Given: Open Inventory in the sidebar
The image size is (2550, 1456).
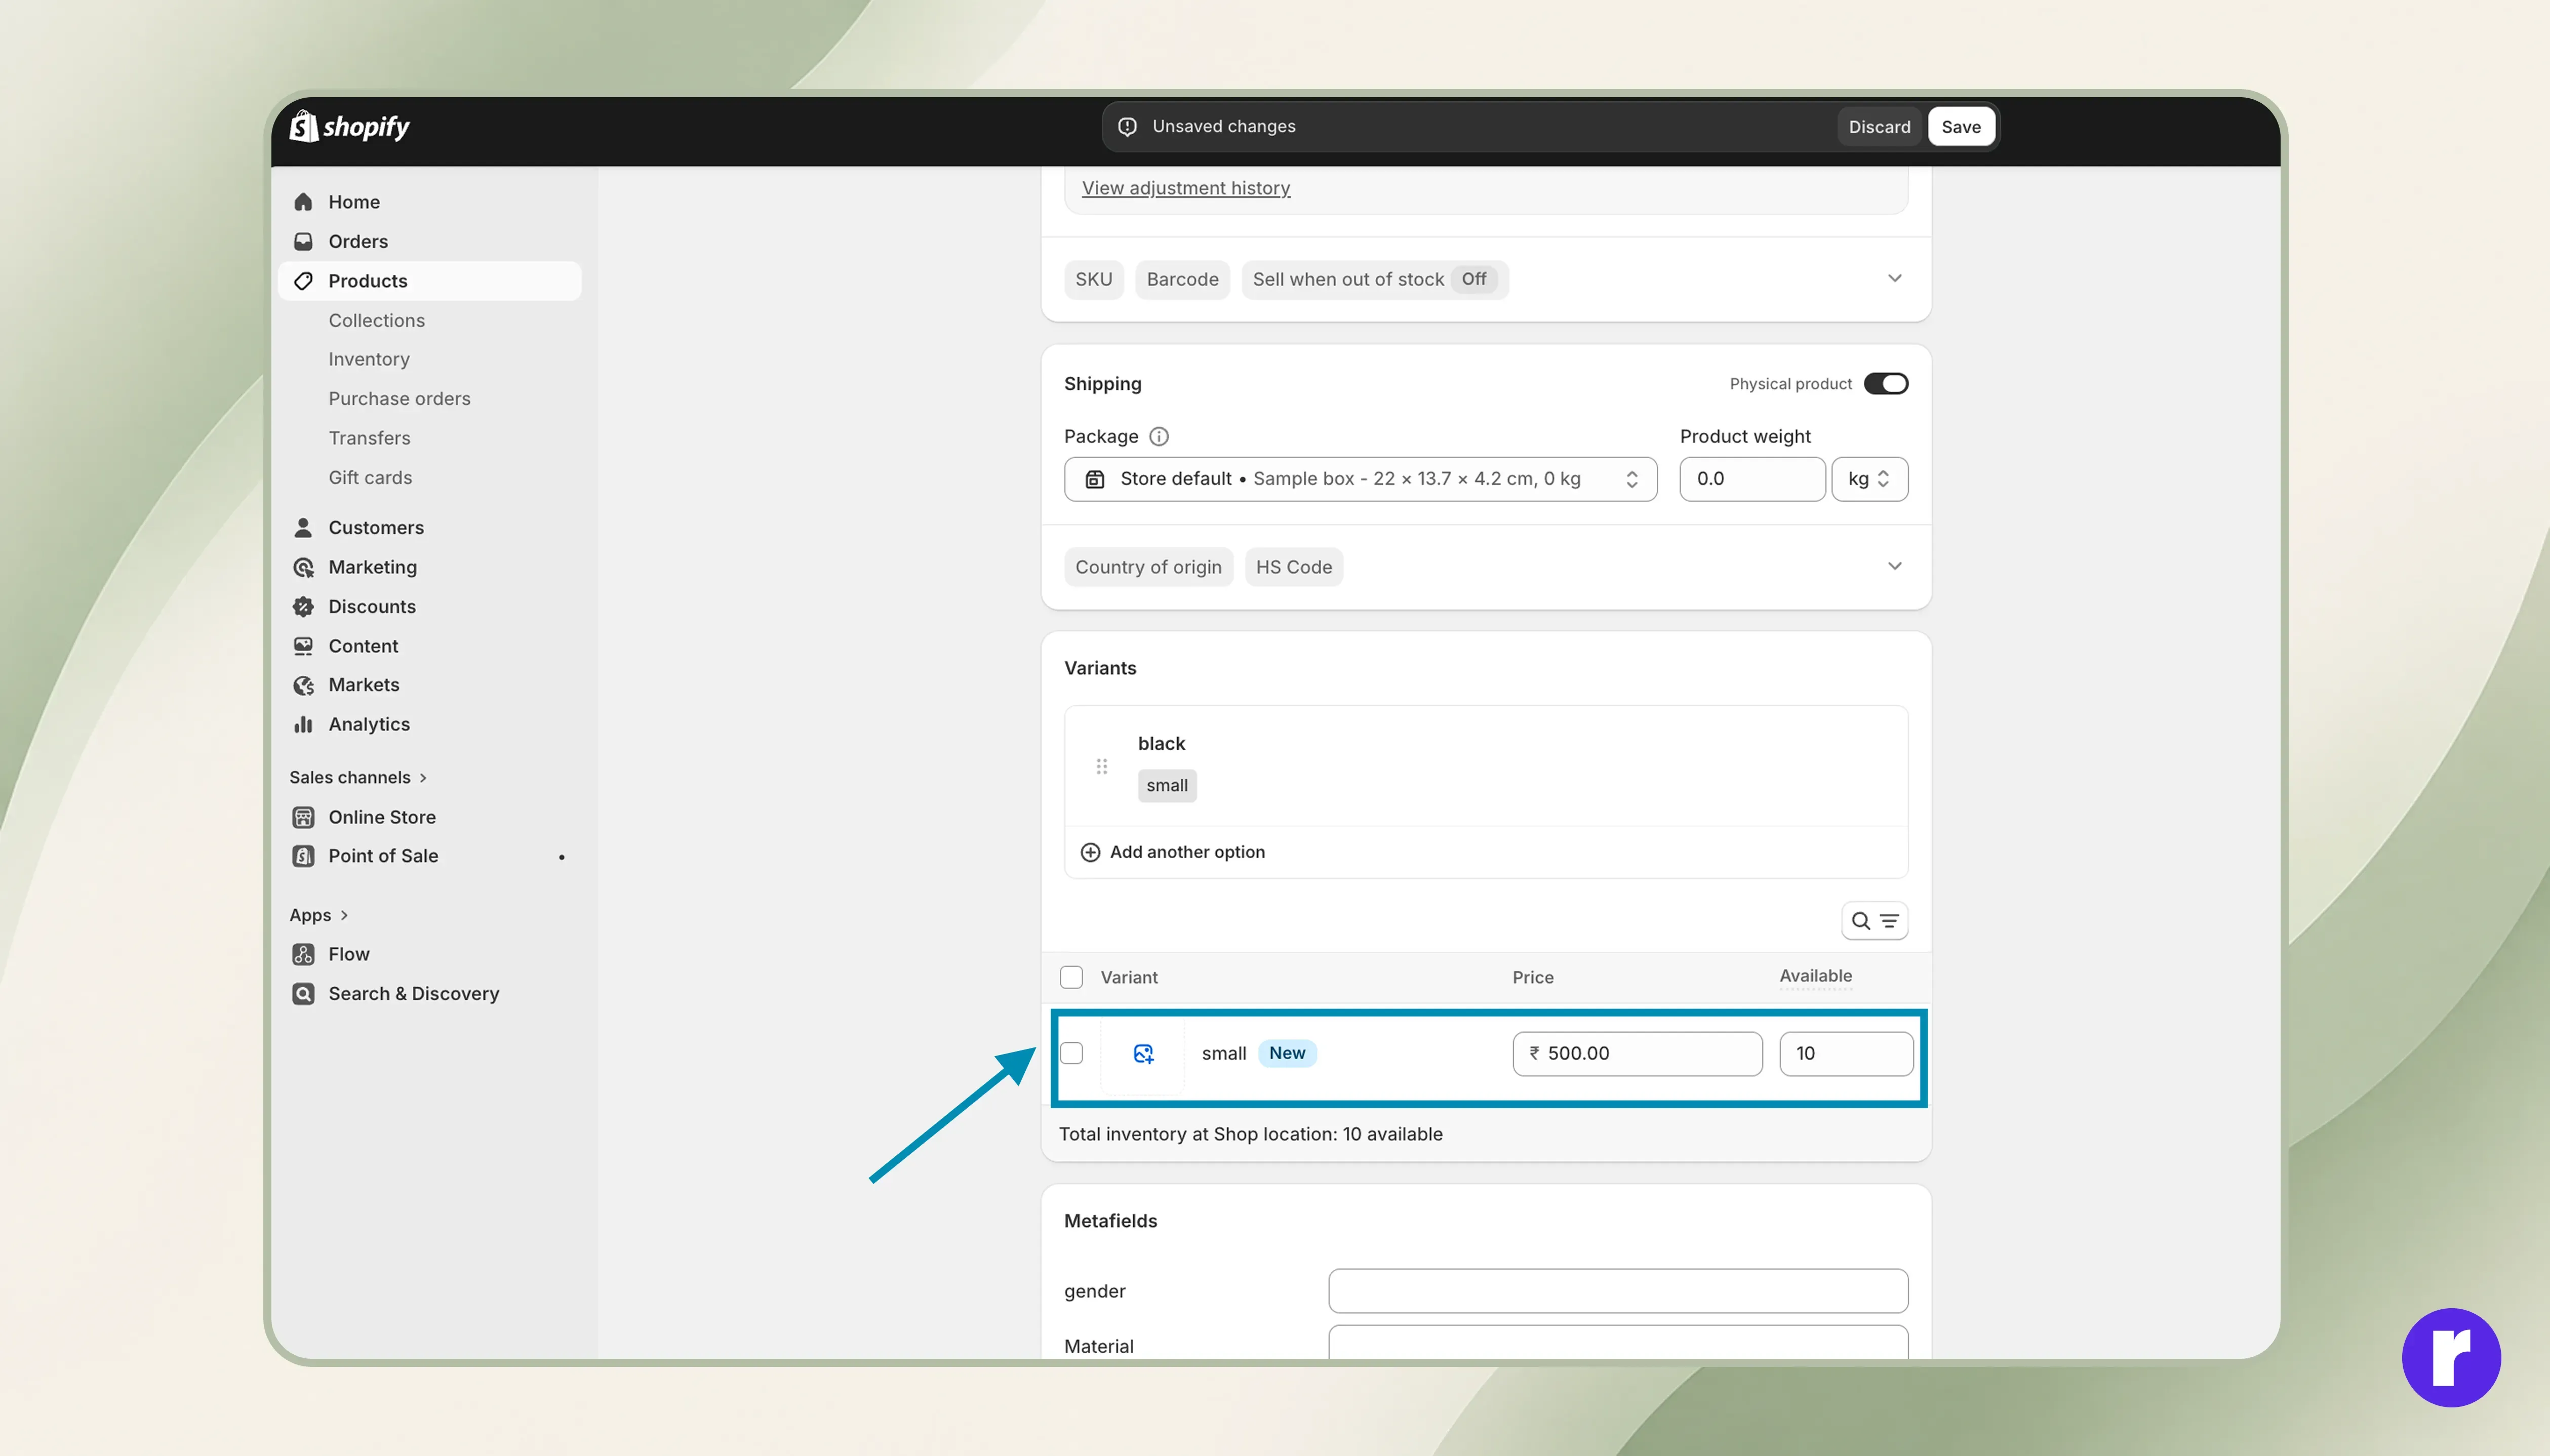Looking at the screenshot, I should pos(369,359).
